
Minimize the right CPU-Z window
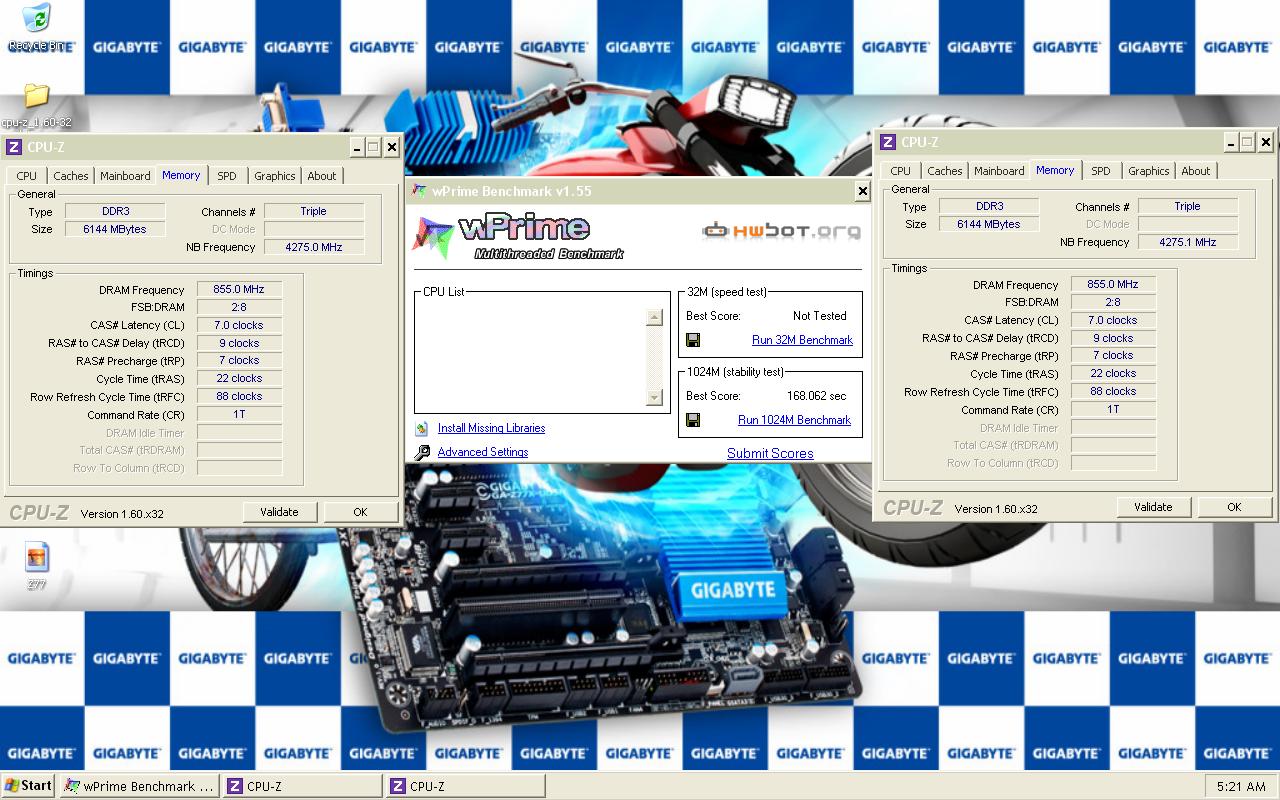[1231, 142]
